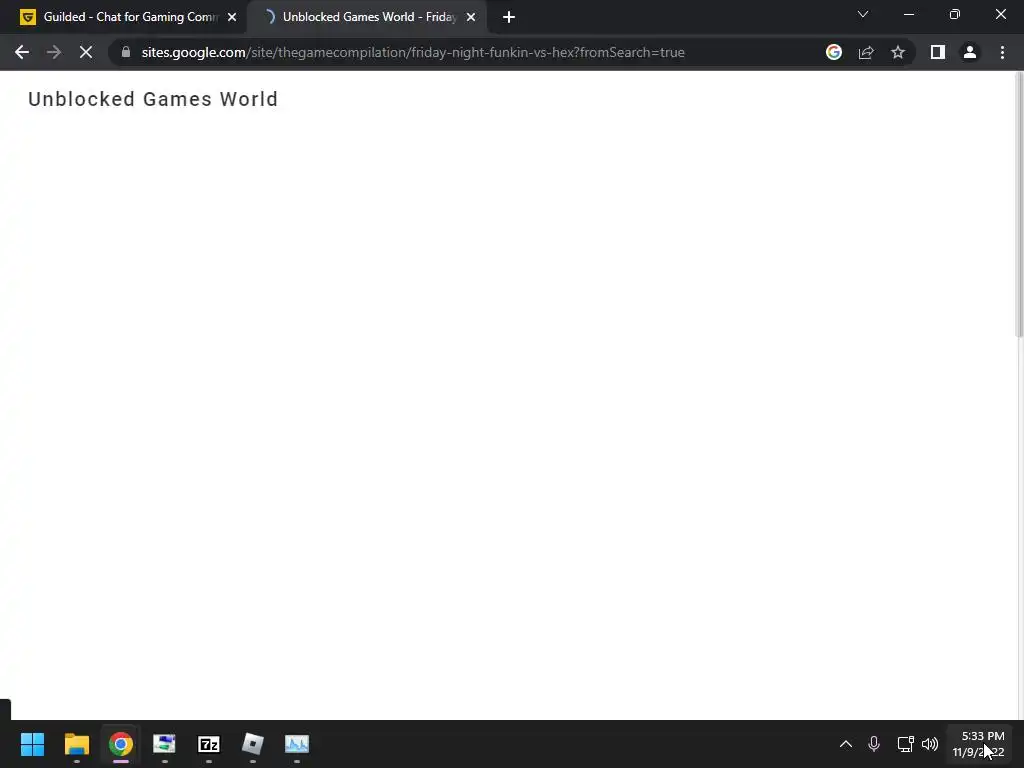The height and width of the screenshot is (768, 1024).
Task: Click the URL in the address bar
Action: 413,52
